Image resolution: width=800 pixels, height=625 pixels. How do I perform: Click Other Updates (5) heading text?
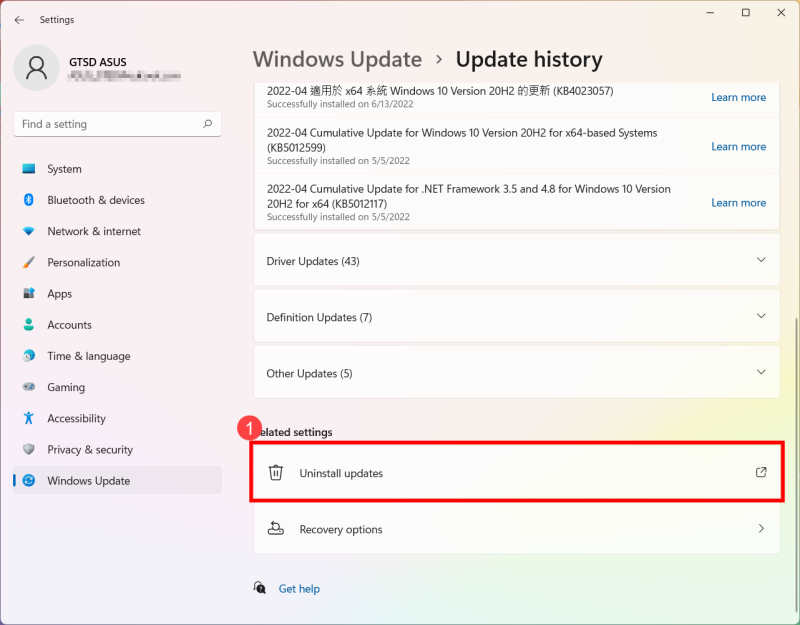coord(309,373)
